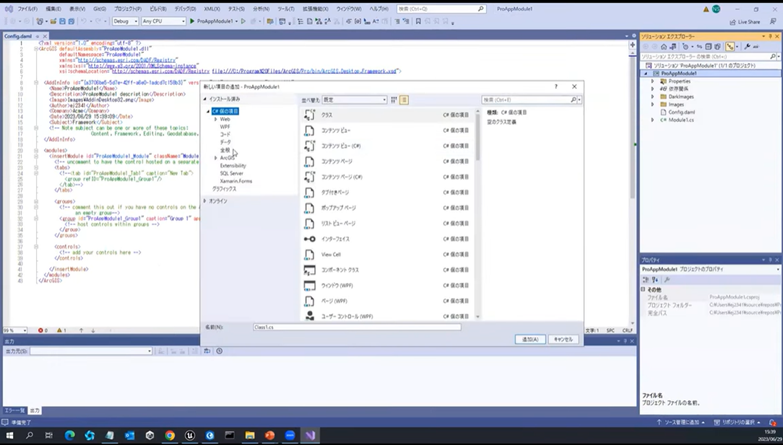Screen dimensions: 783x445
Task: Select Config.daml in Solution Explorer
Action: [681, 112]
